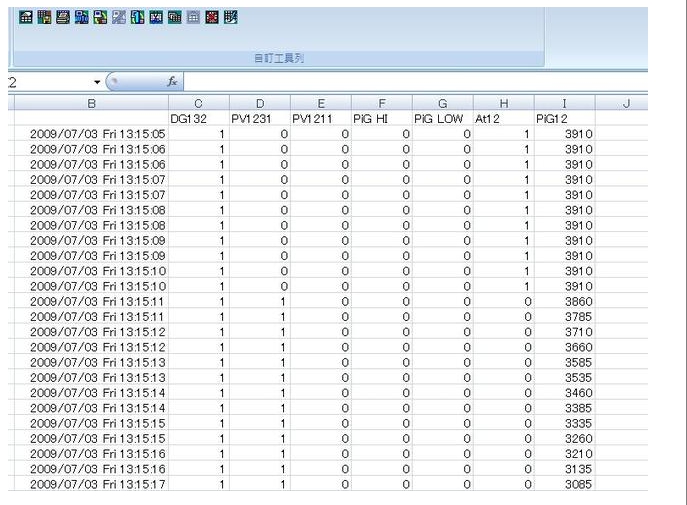The image size is (687, 505).
Task: Select column I header
Action: pyautogui.click(x=564, y=103)
